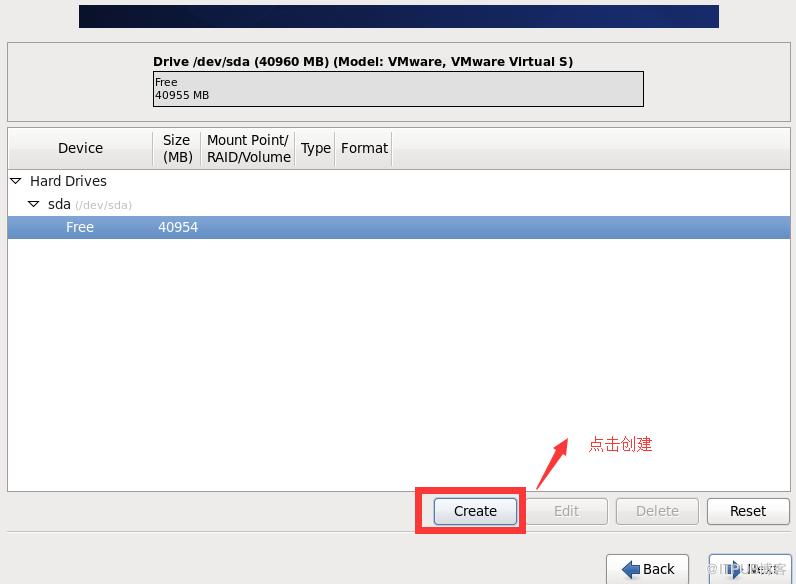Collapse the Hard Drives tree node
Viewport: 796px width, 584px height.
[16, 181]
